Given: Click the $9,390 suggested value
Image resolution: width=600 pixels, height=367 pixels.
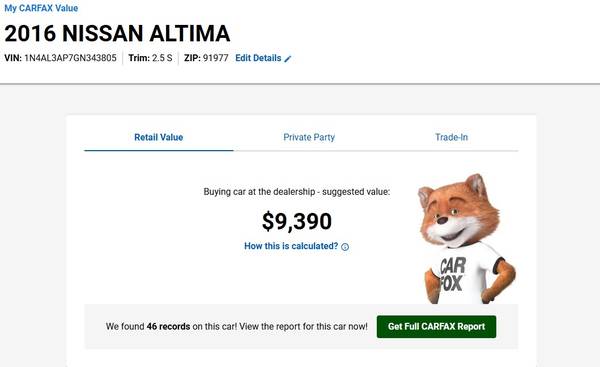Looking at the screenshot, I should click(297, 221).
